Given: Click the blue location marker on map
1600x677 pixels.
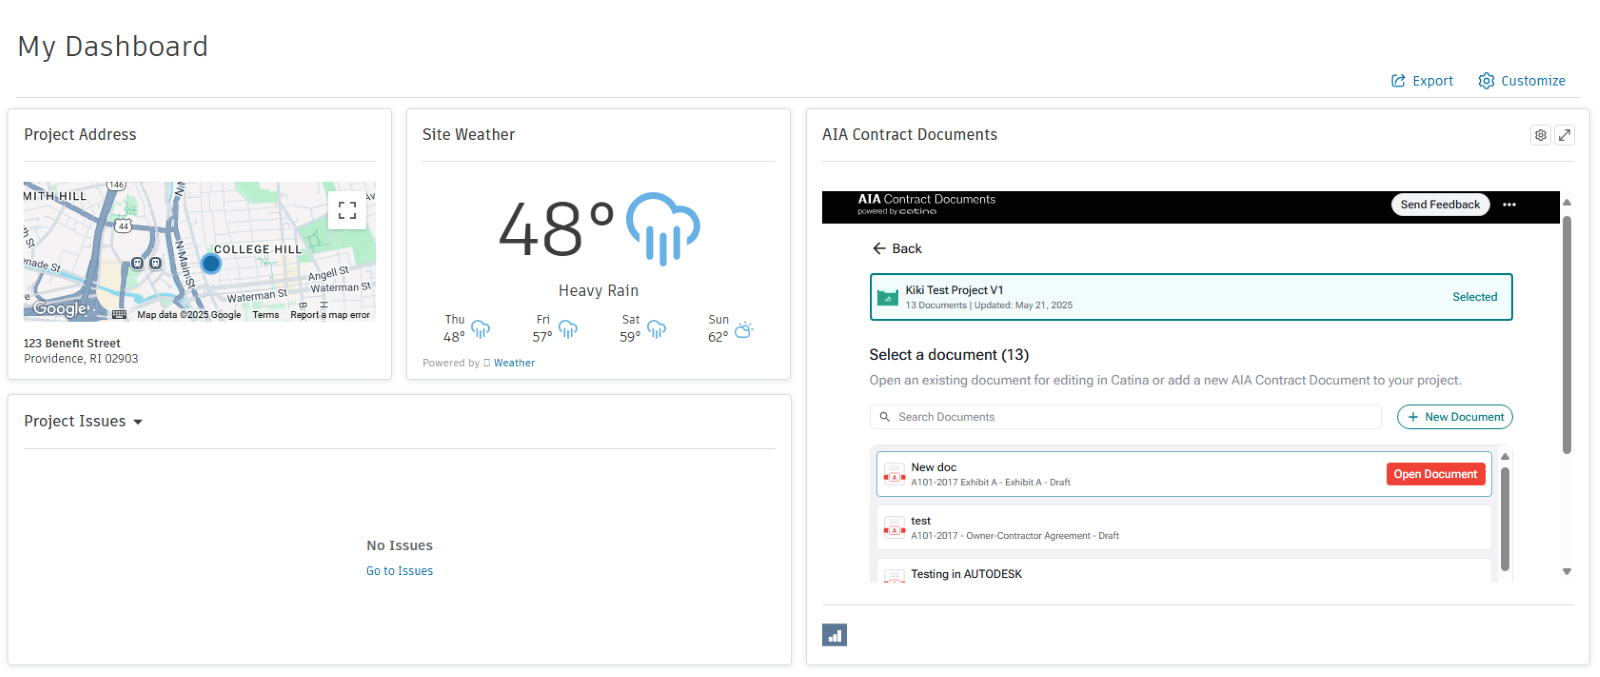Looking at the screenshot, I should click(x=211, y=264).
